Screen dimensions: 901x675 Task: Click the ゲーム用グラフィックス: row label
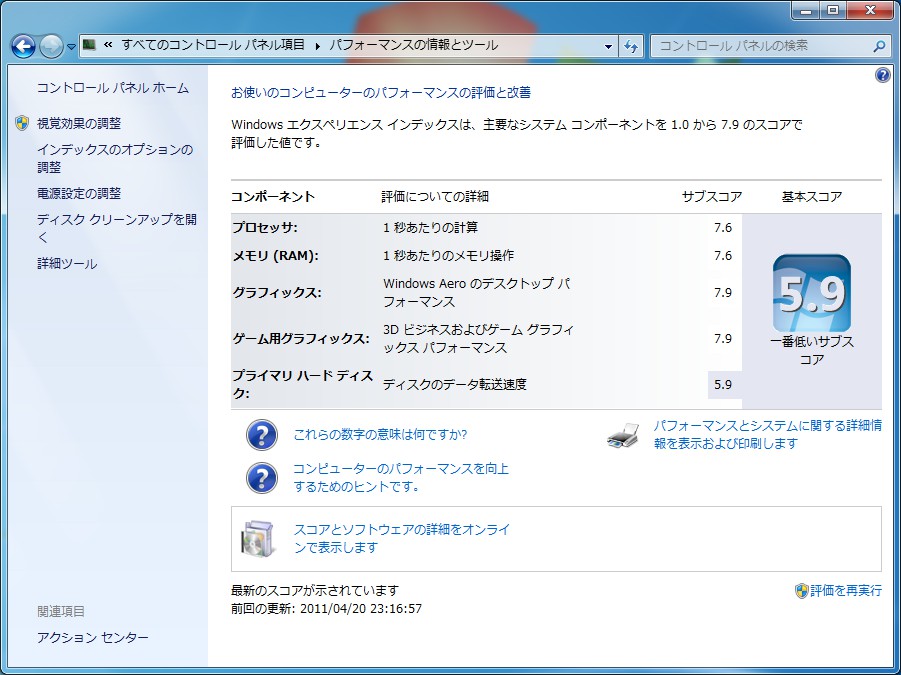(301, 338)
